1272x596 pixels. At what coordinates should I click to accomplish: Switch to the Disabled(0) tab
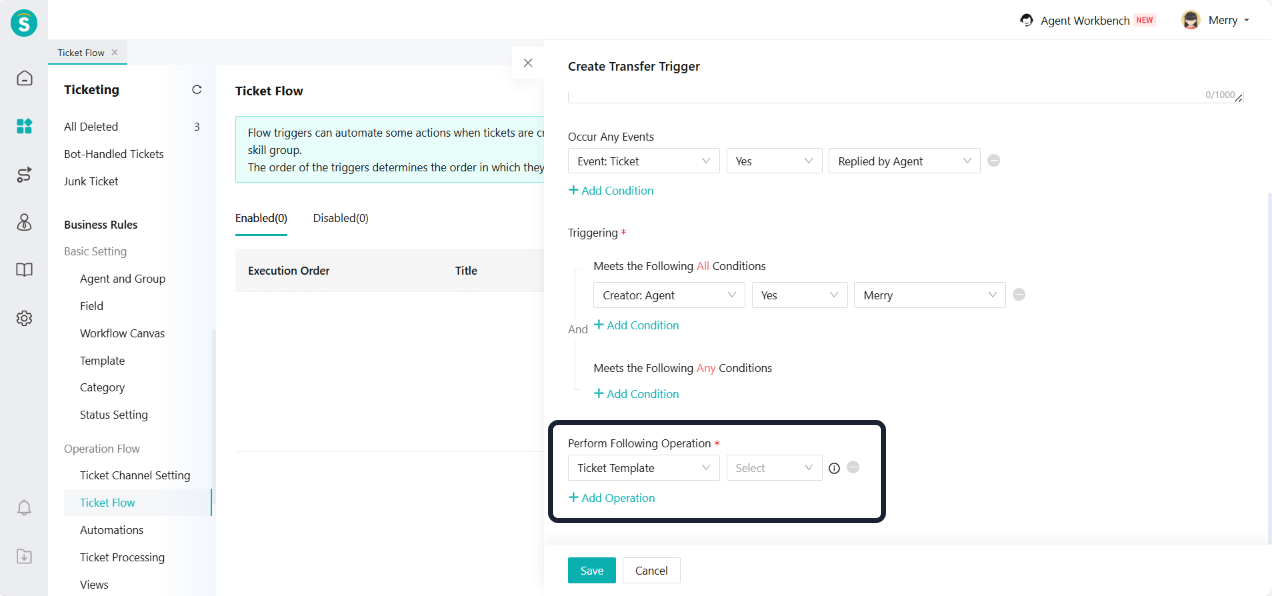coord(340,218)
